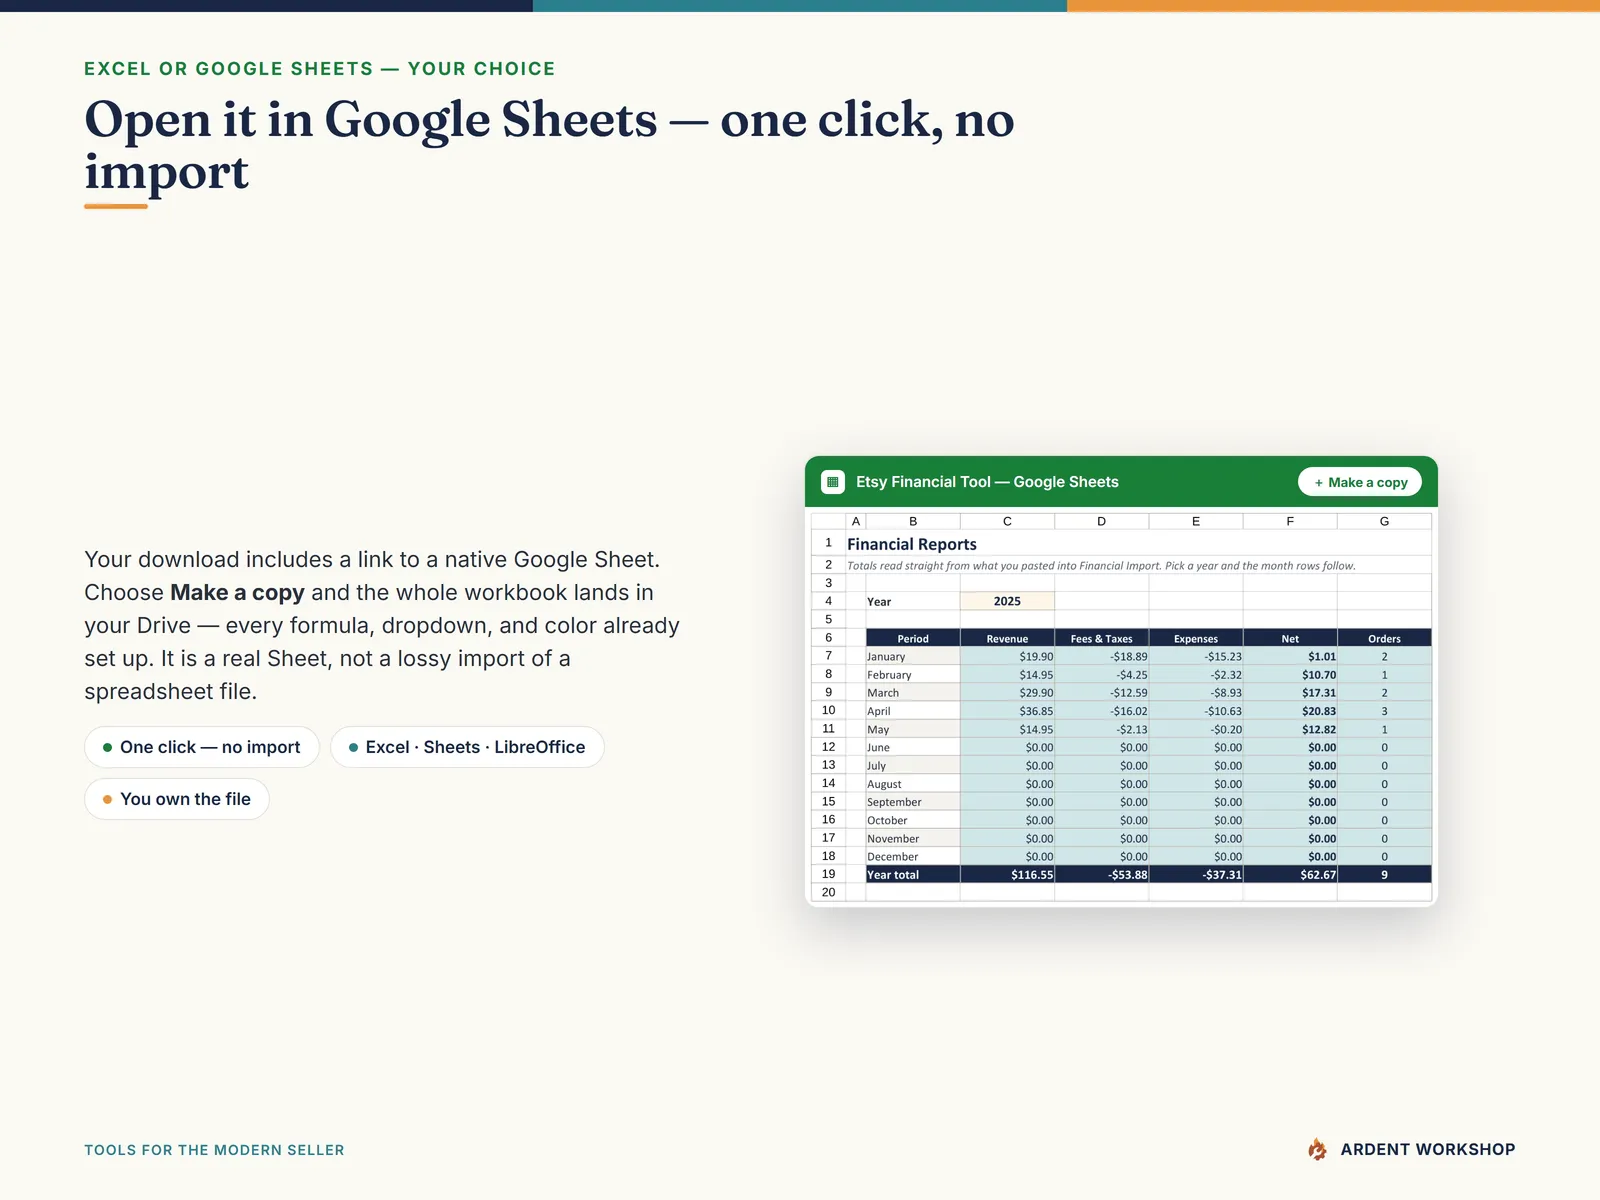Click the 'EXCEL OR GOOGLE SHEETS — YOUR CHOICE' subtitle
Screen dimensions: 1600x1200
[320, 69]
